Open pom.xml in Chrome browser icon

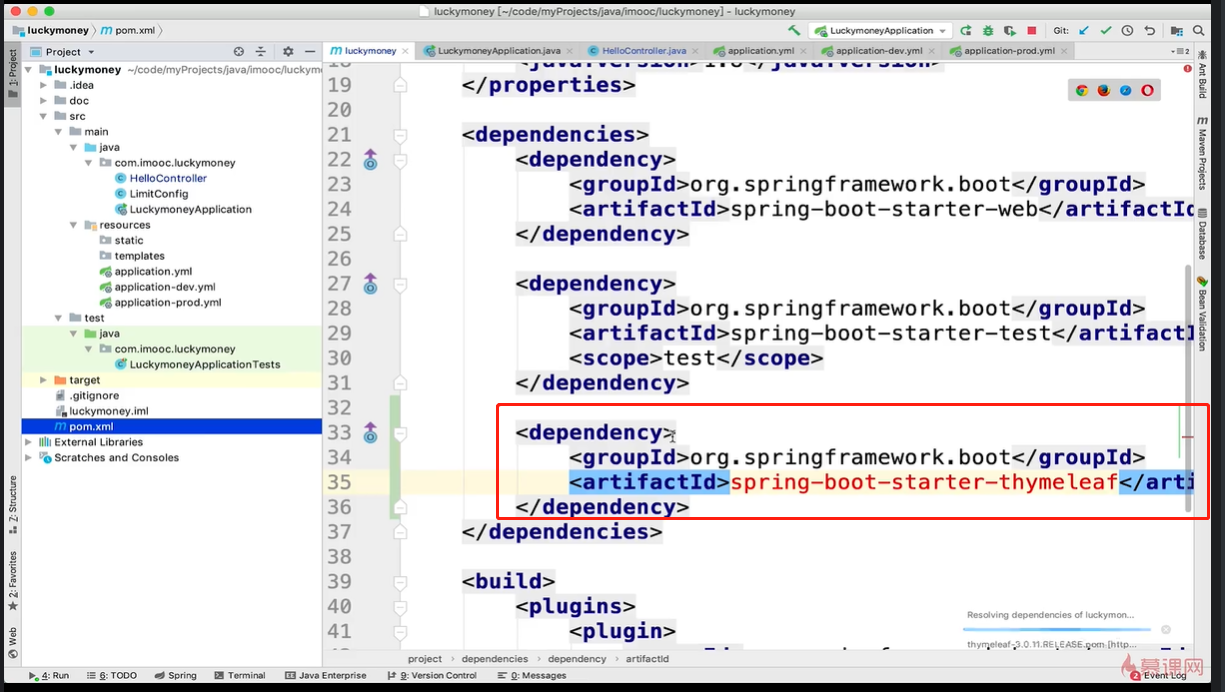[1082, 90]
